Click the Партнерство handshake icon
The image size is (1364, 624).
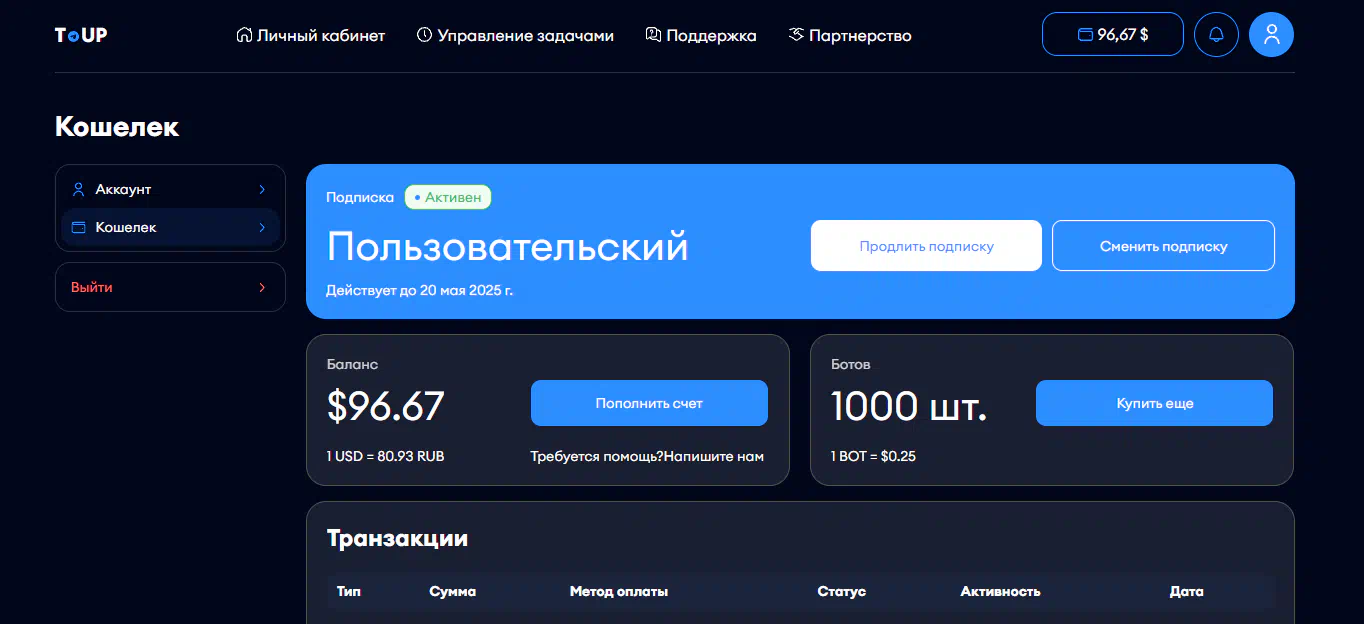(796, 35)
